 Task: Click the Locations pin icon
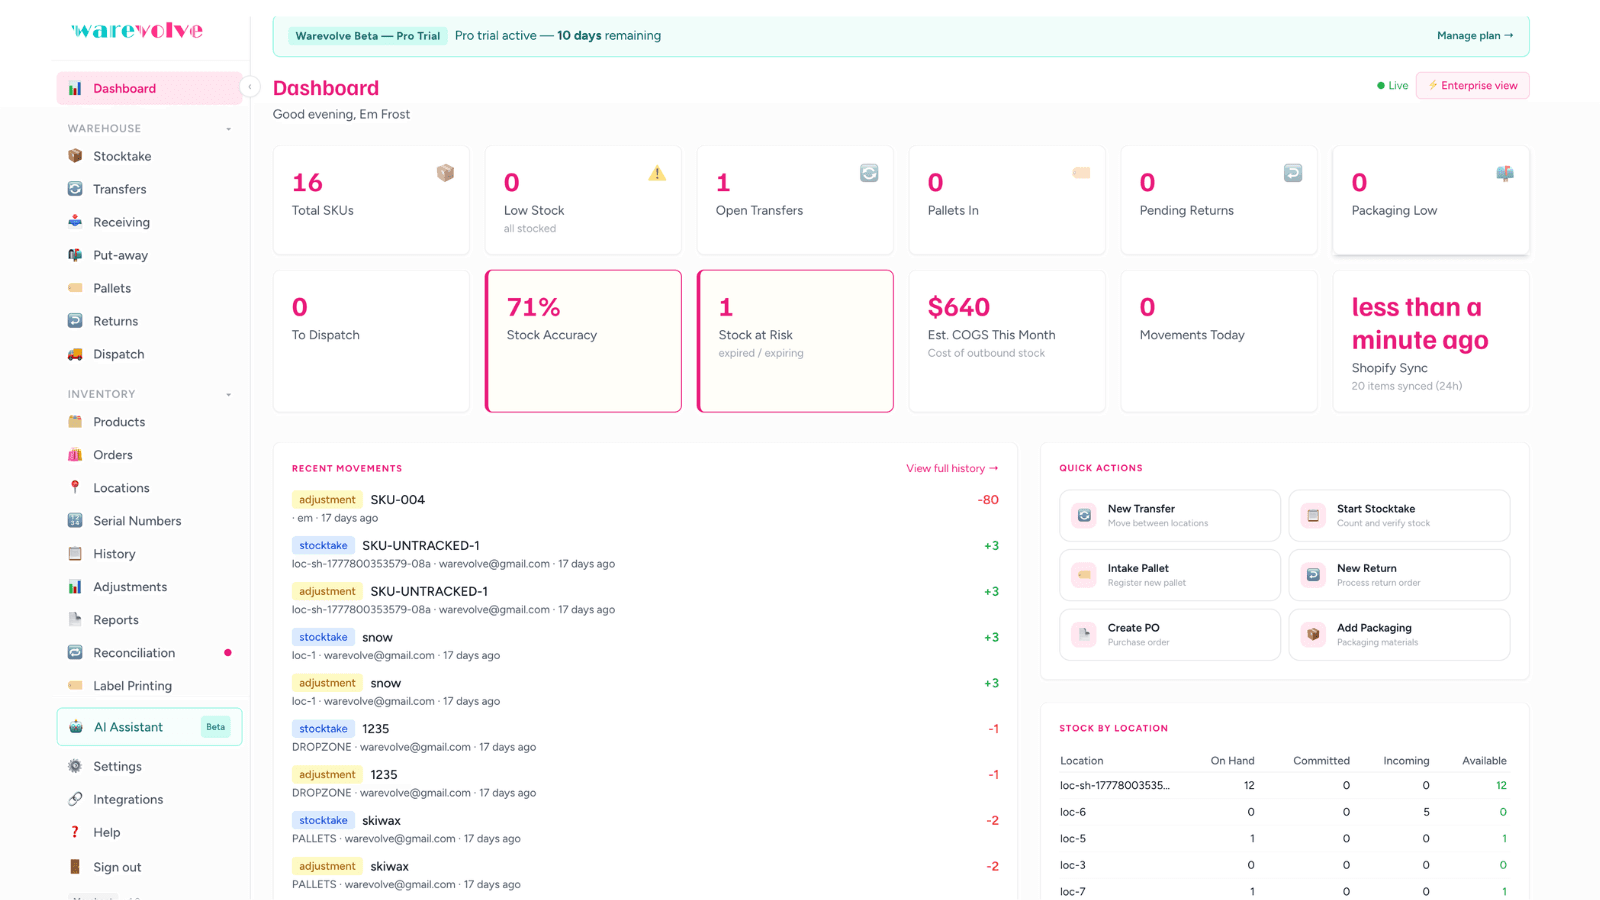(75, 488)
